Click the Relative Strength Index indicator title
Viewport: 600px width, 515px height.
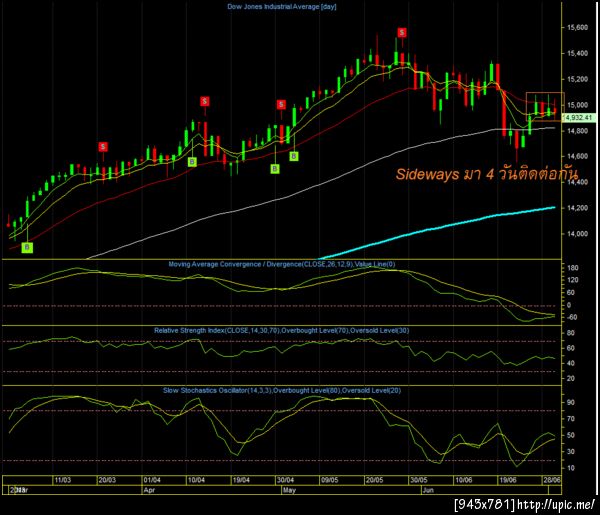(x=282, y=330)
